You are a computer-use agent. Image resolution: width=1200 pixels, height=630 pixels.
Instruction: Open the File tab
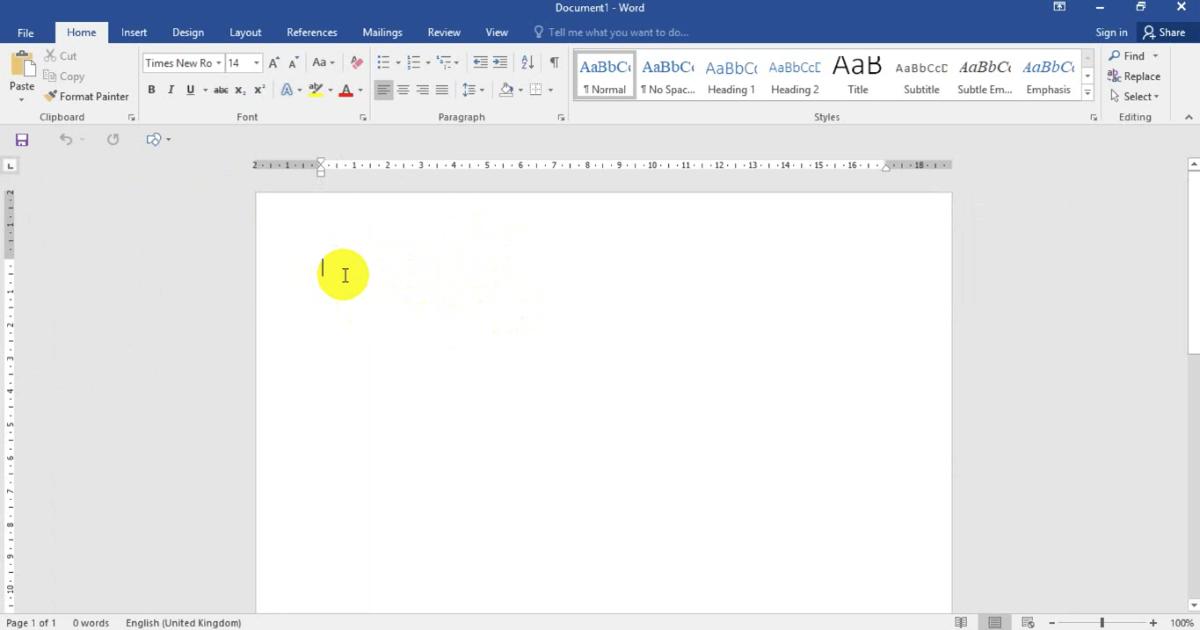tap(26, 33)
